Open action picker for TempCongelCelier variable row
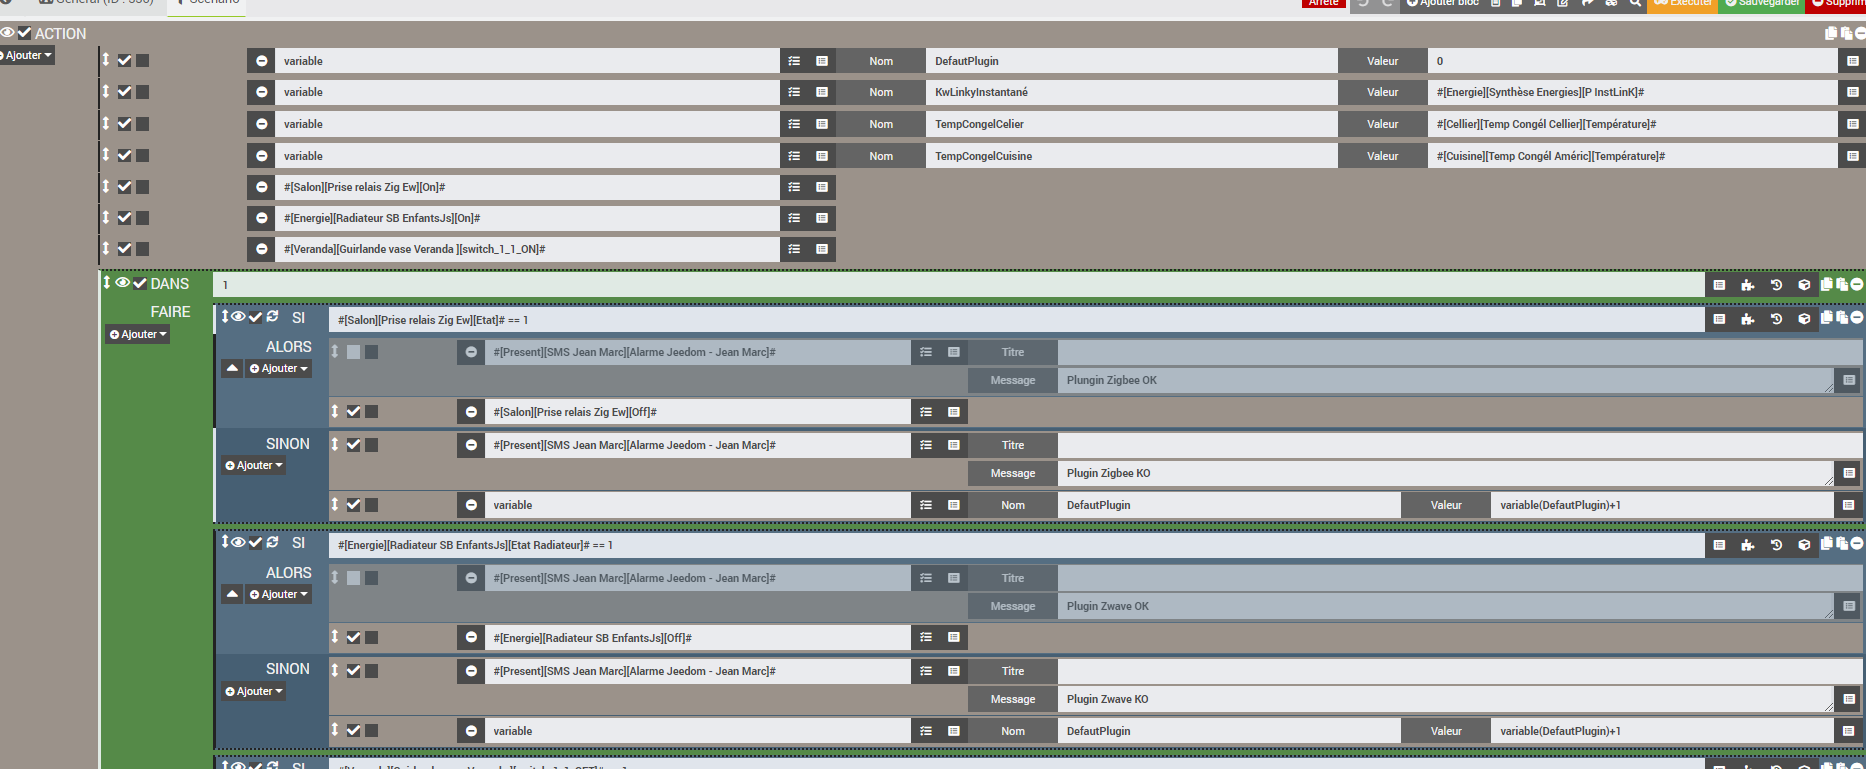 click(794, 124)
